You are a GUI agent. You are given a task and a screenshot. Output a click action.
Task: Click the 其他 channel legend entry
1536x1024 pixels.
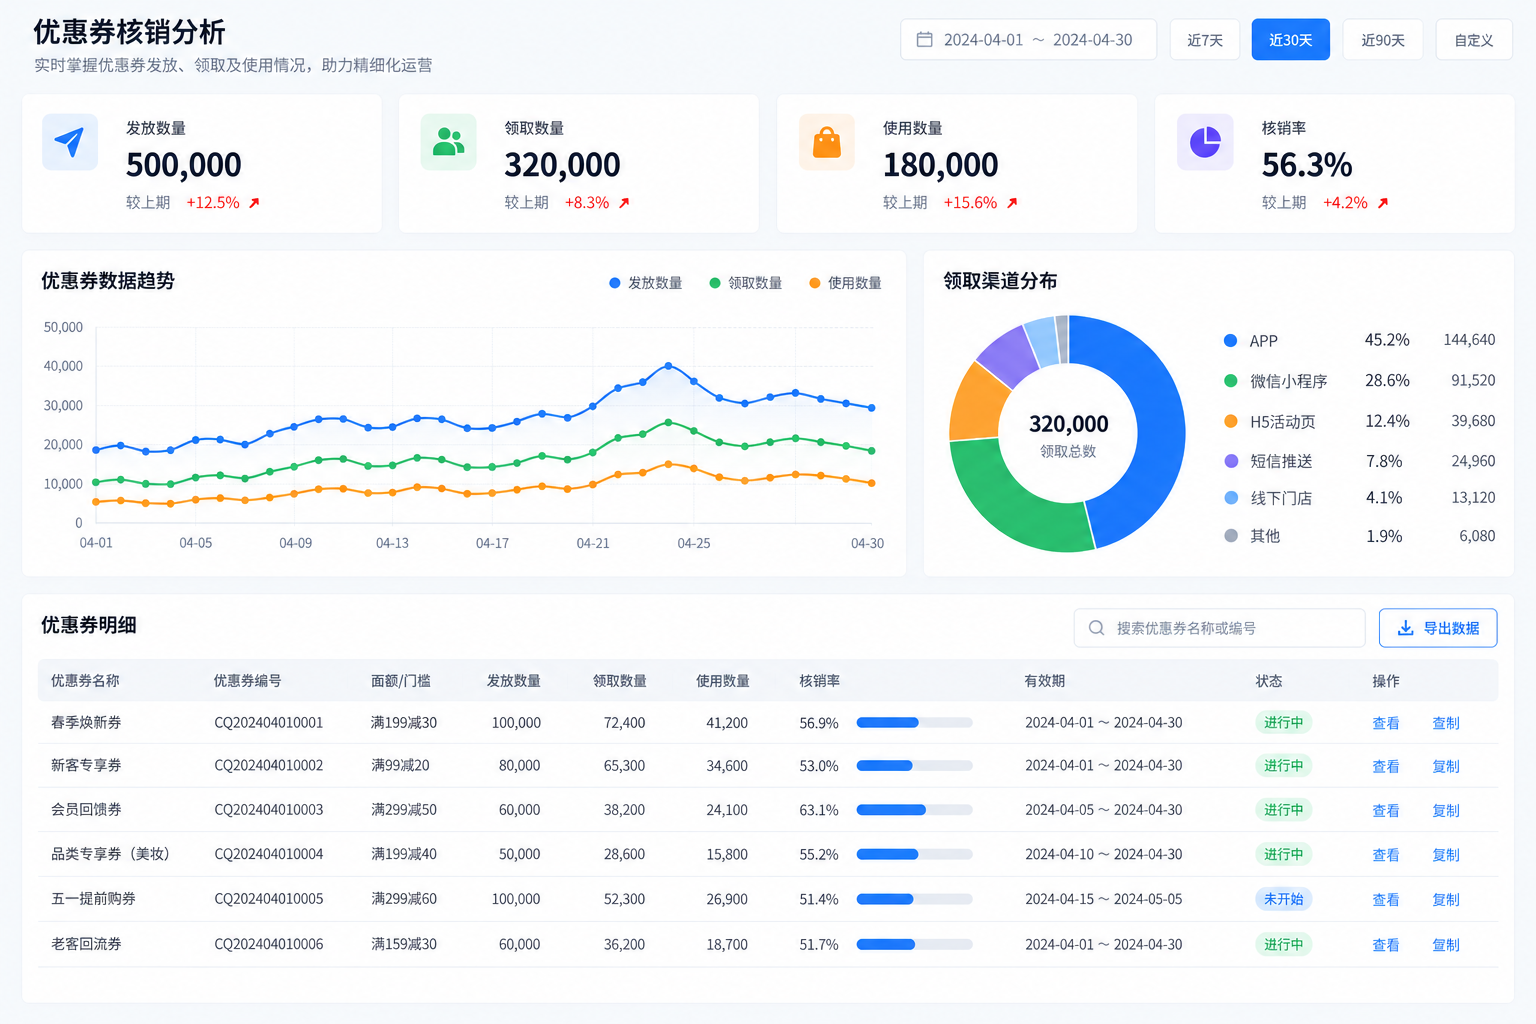(1252, 536)
